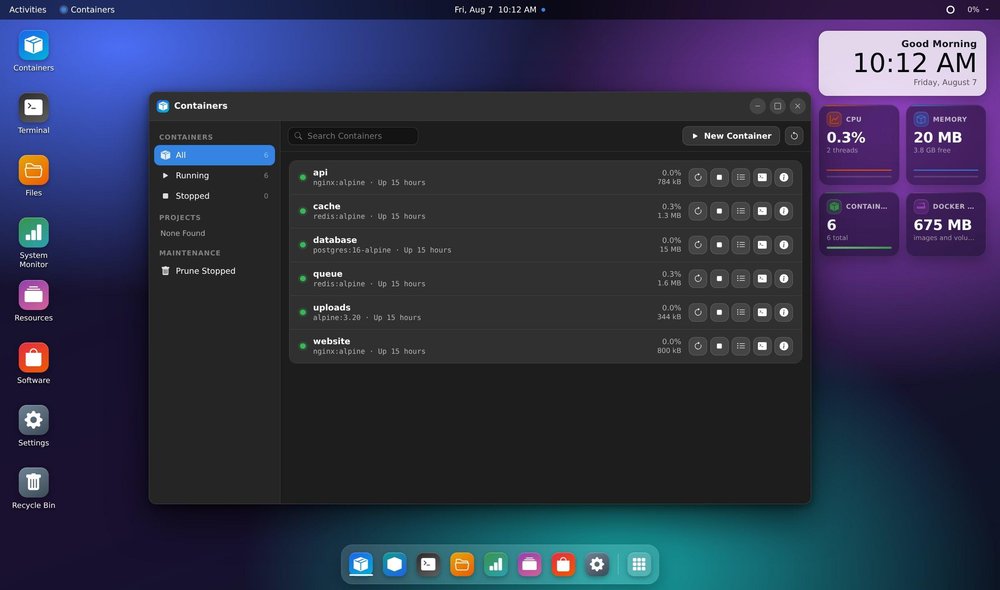Stop the api container
The height and width of the screenshot is (590, 1000).
(719, 177)
